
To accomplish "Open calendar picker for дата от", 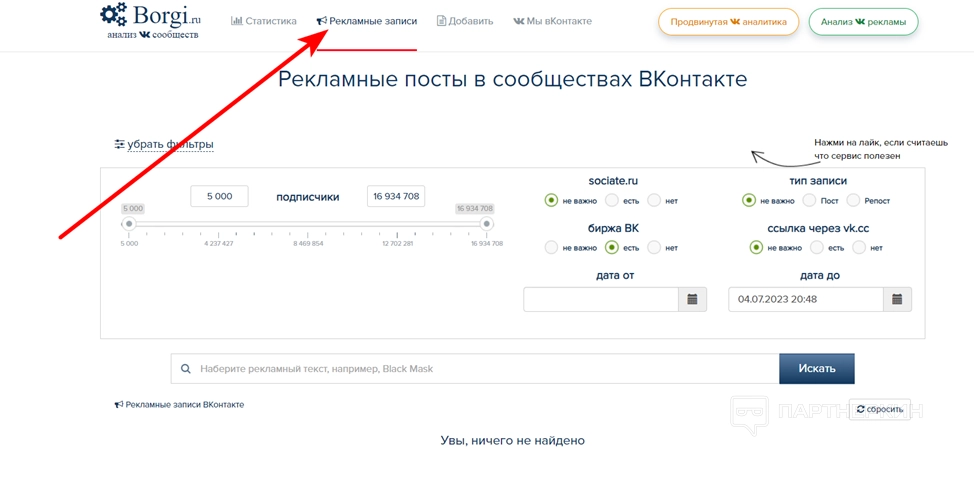I will [x=693, y=299].
